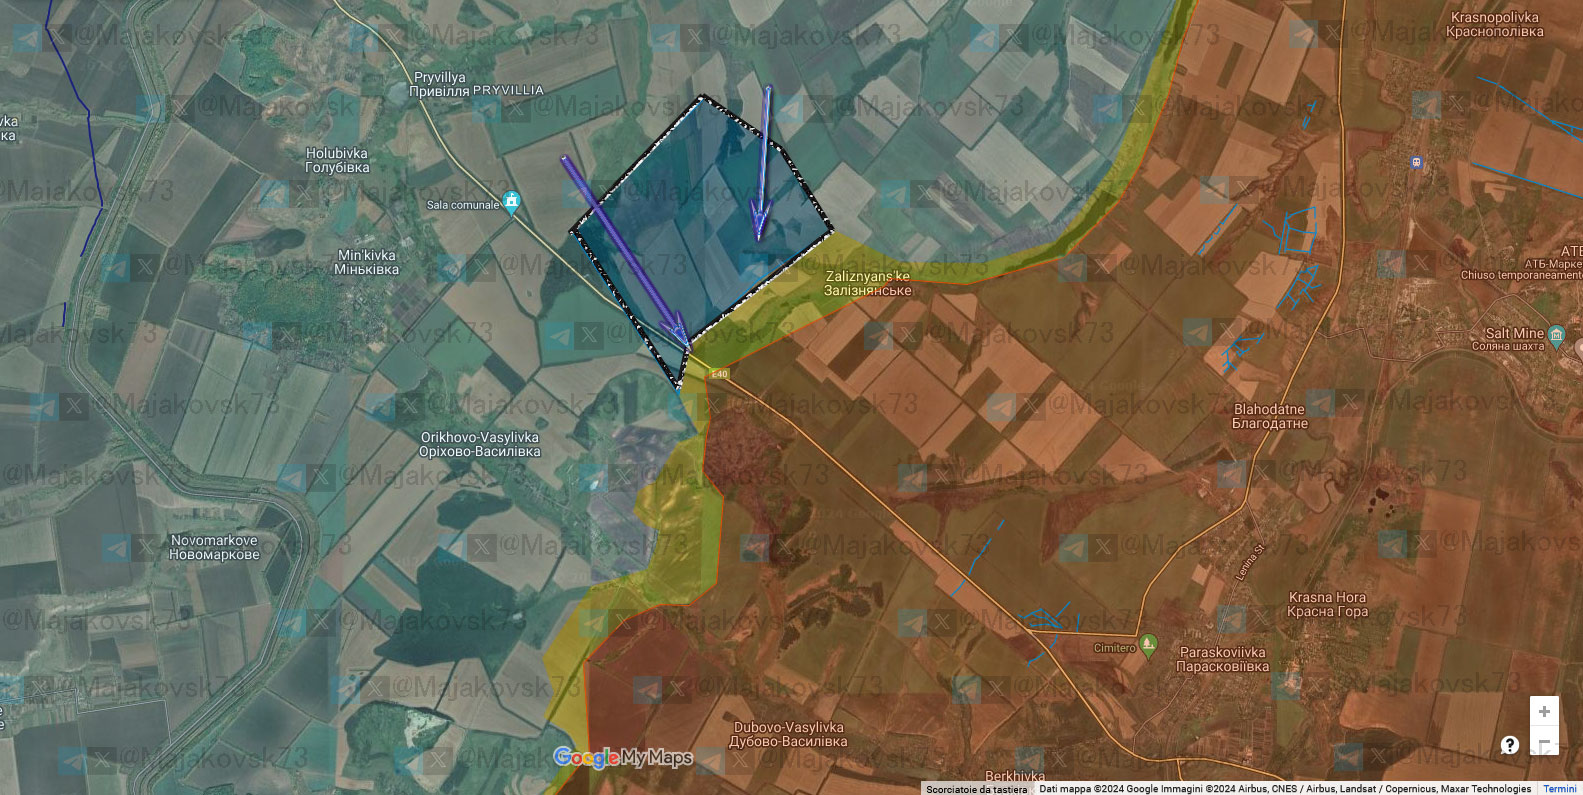The width and height of the screenshot is (1583, 795).
Task: Click the Dubovo-Vasylivka label
Action: [789, 734]
